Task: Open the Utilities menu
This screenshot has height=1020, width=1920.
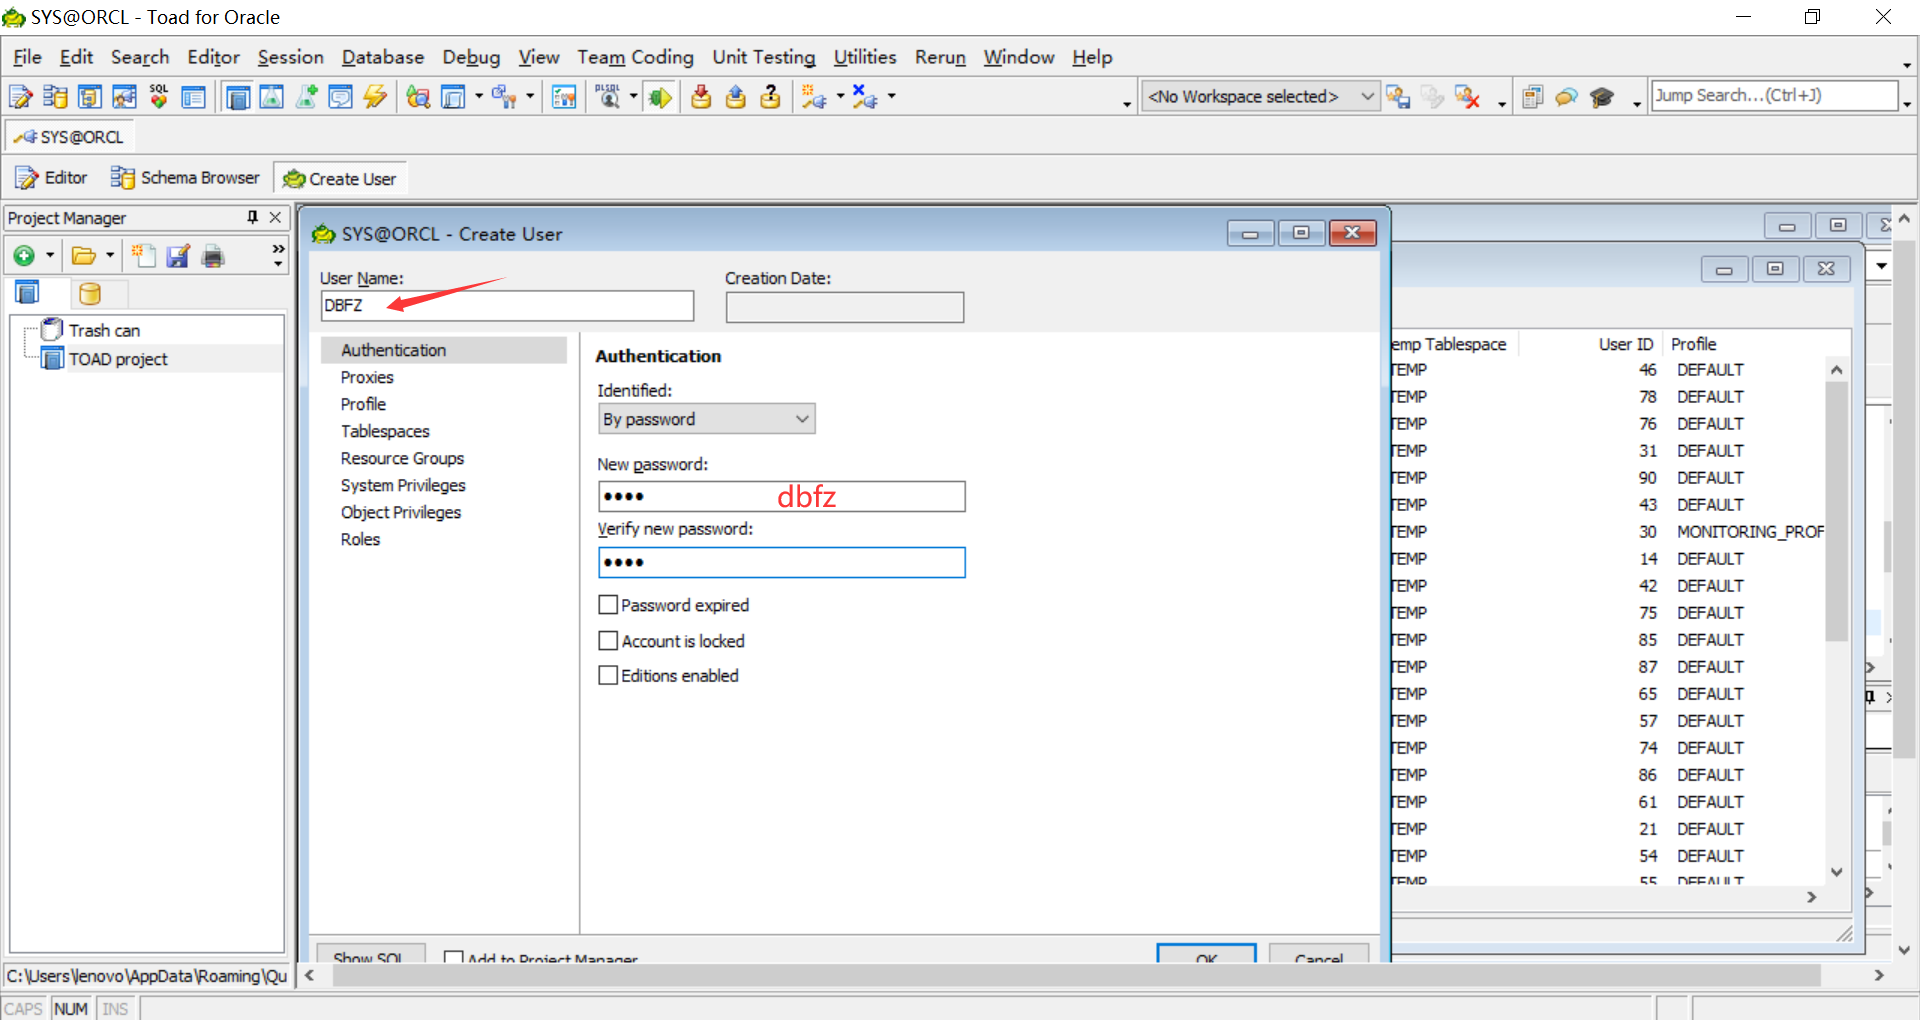Action: click(x=865, y=57)
